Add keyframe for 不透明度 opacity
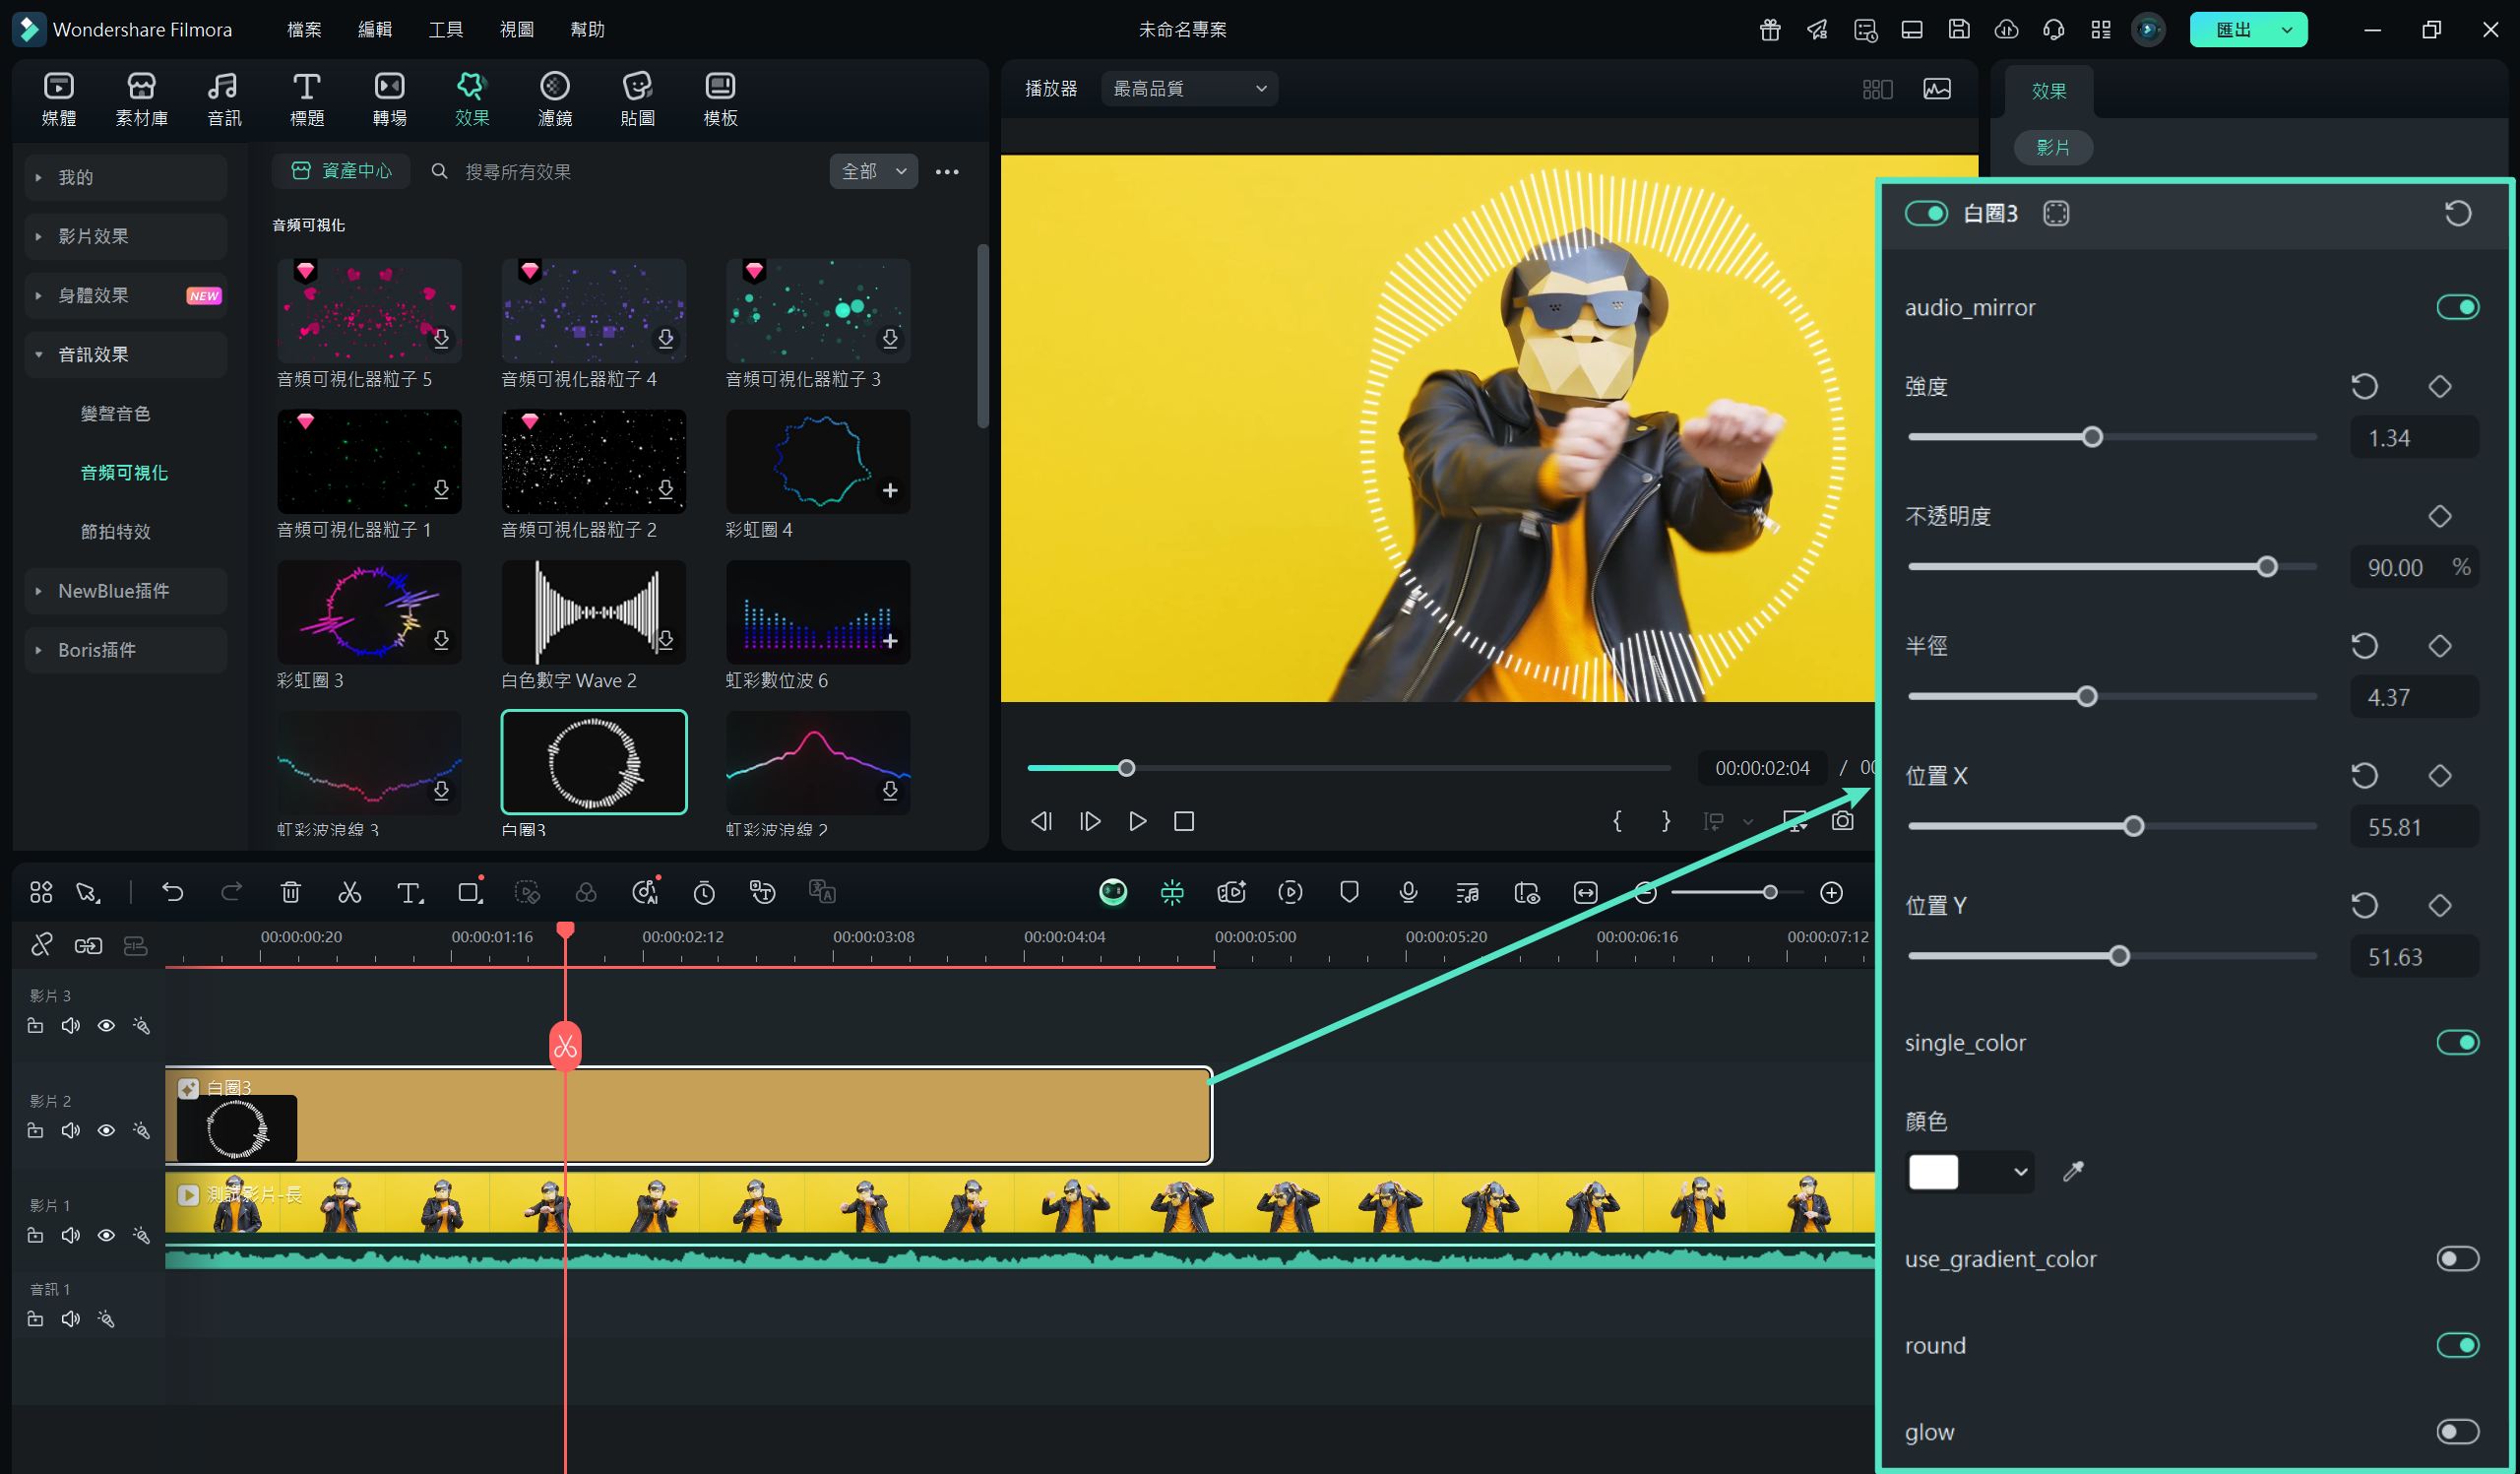 coord(2440,516)
